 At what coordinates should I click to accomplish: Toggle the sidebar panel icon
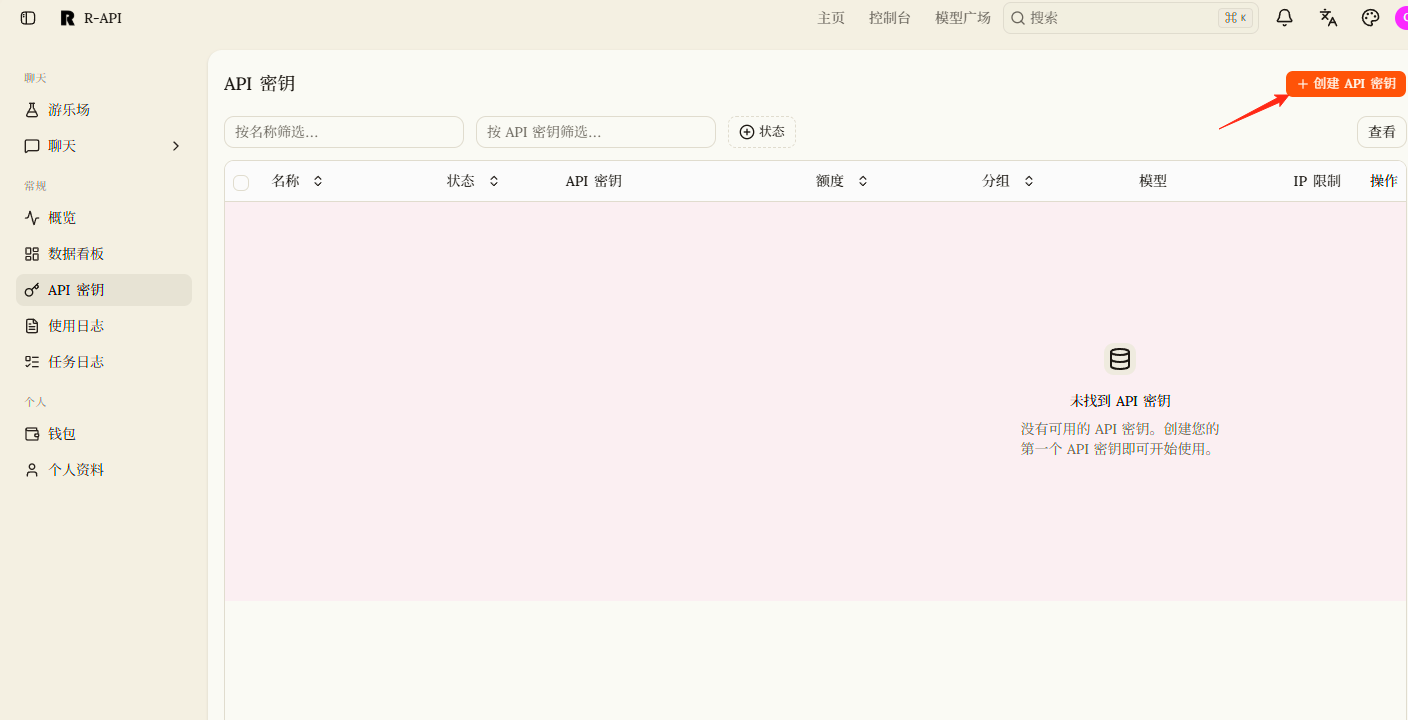click(28, 18)
